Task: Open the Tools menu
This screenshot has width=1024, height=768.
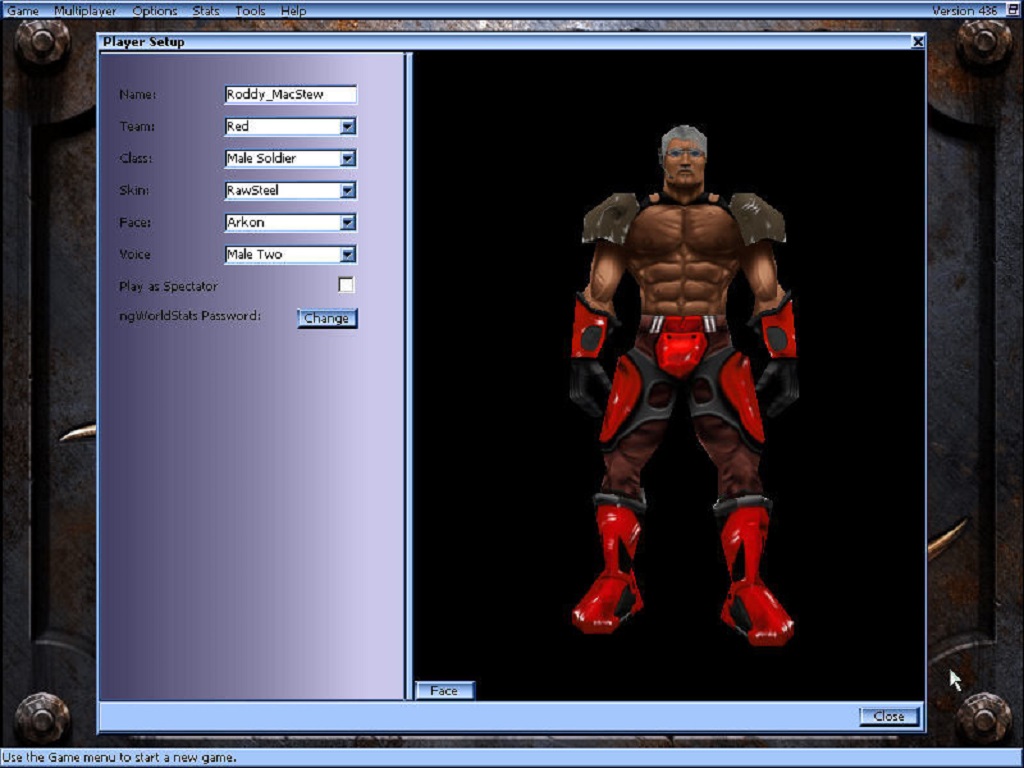Action: 250,11
